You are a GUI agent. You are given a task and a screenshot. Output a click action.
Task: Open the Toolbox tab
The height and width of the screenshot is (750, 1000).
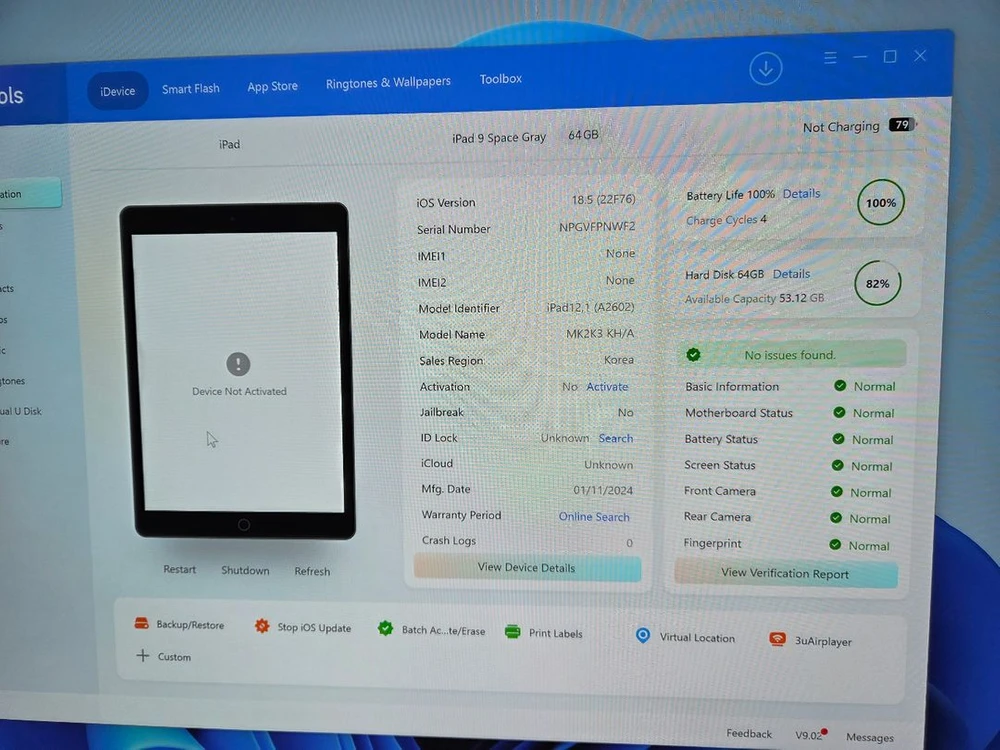501,79
